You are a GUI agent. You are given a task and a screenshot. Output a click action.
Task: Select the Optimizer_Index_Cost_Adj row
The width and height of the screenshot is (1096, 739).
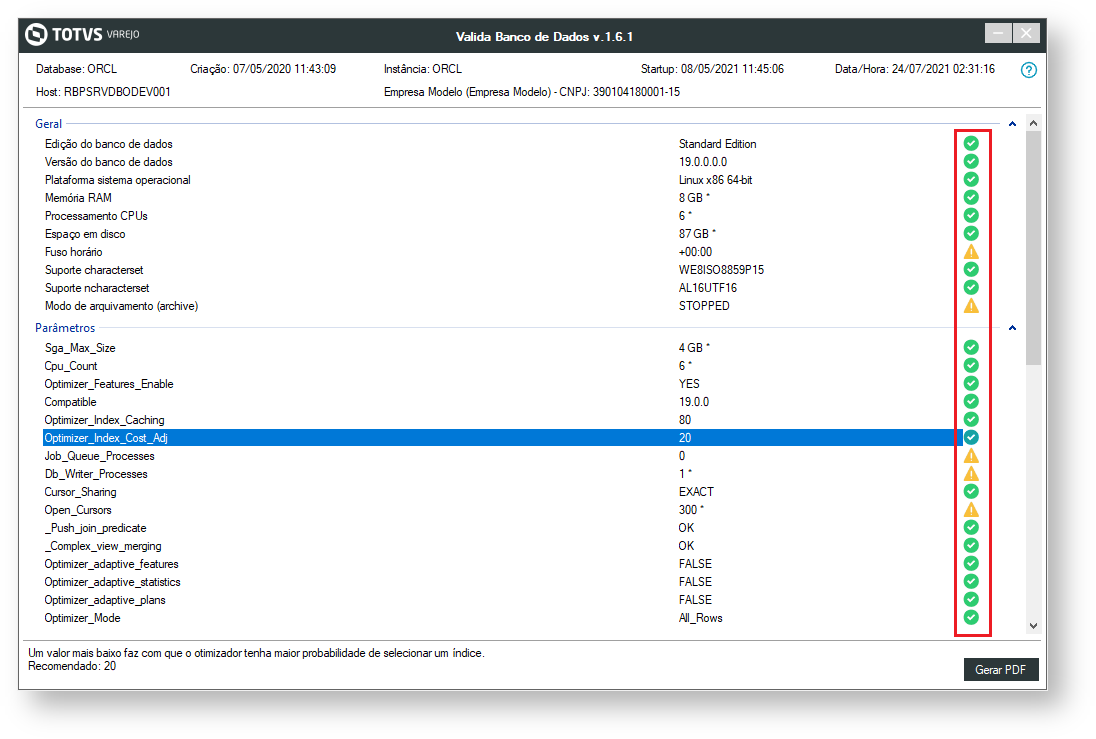click(x=503, y=438)
